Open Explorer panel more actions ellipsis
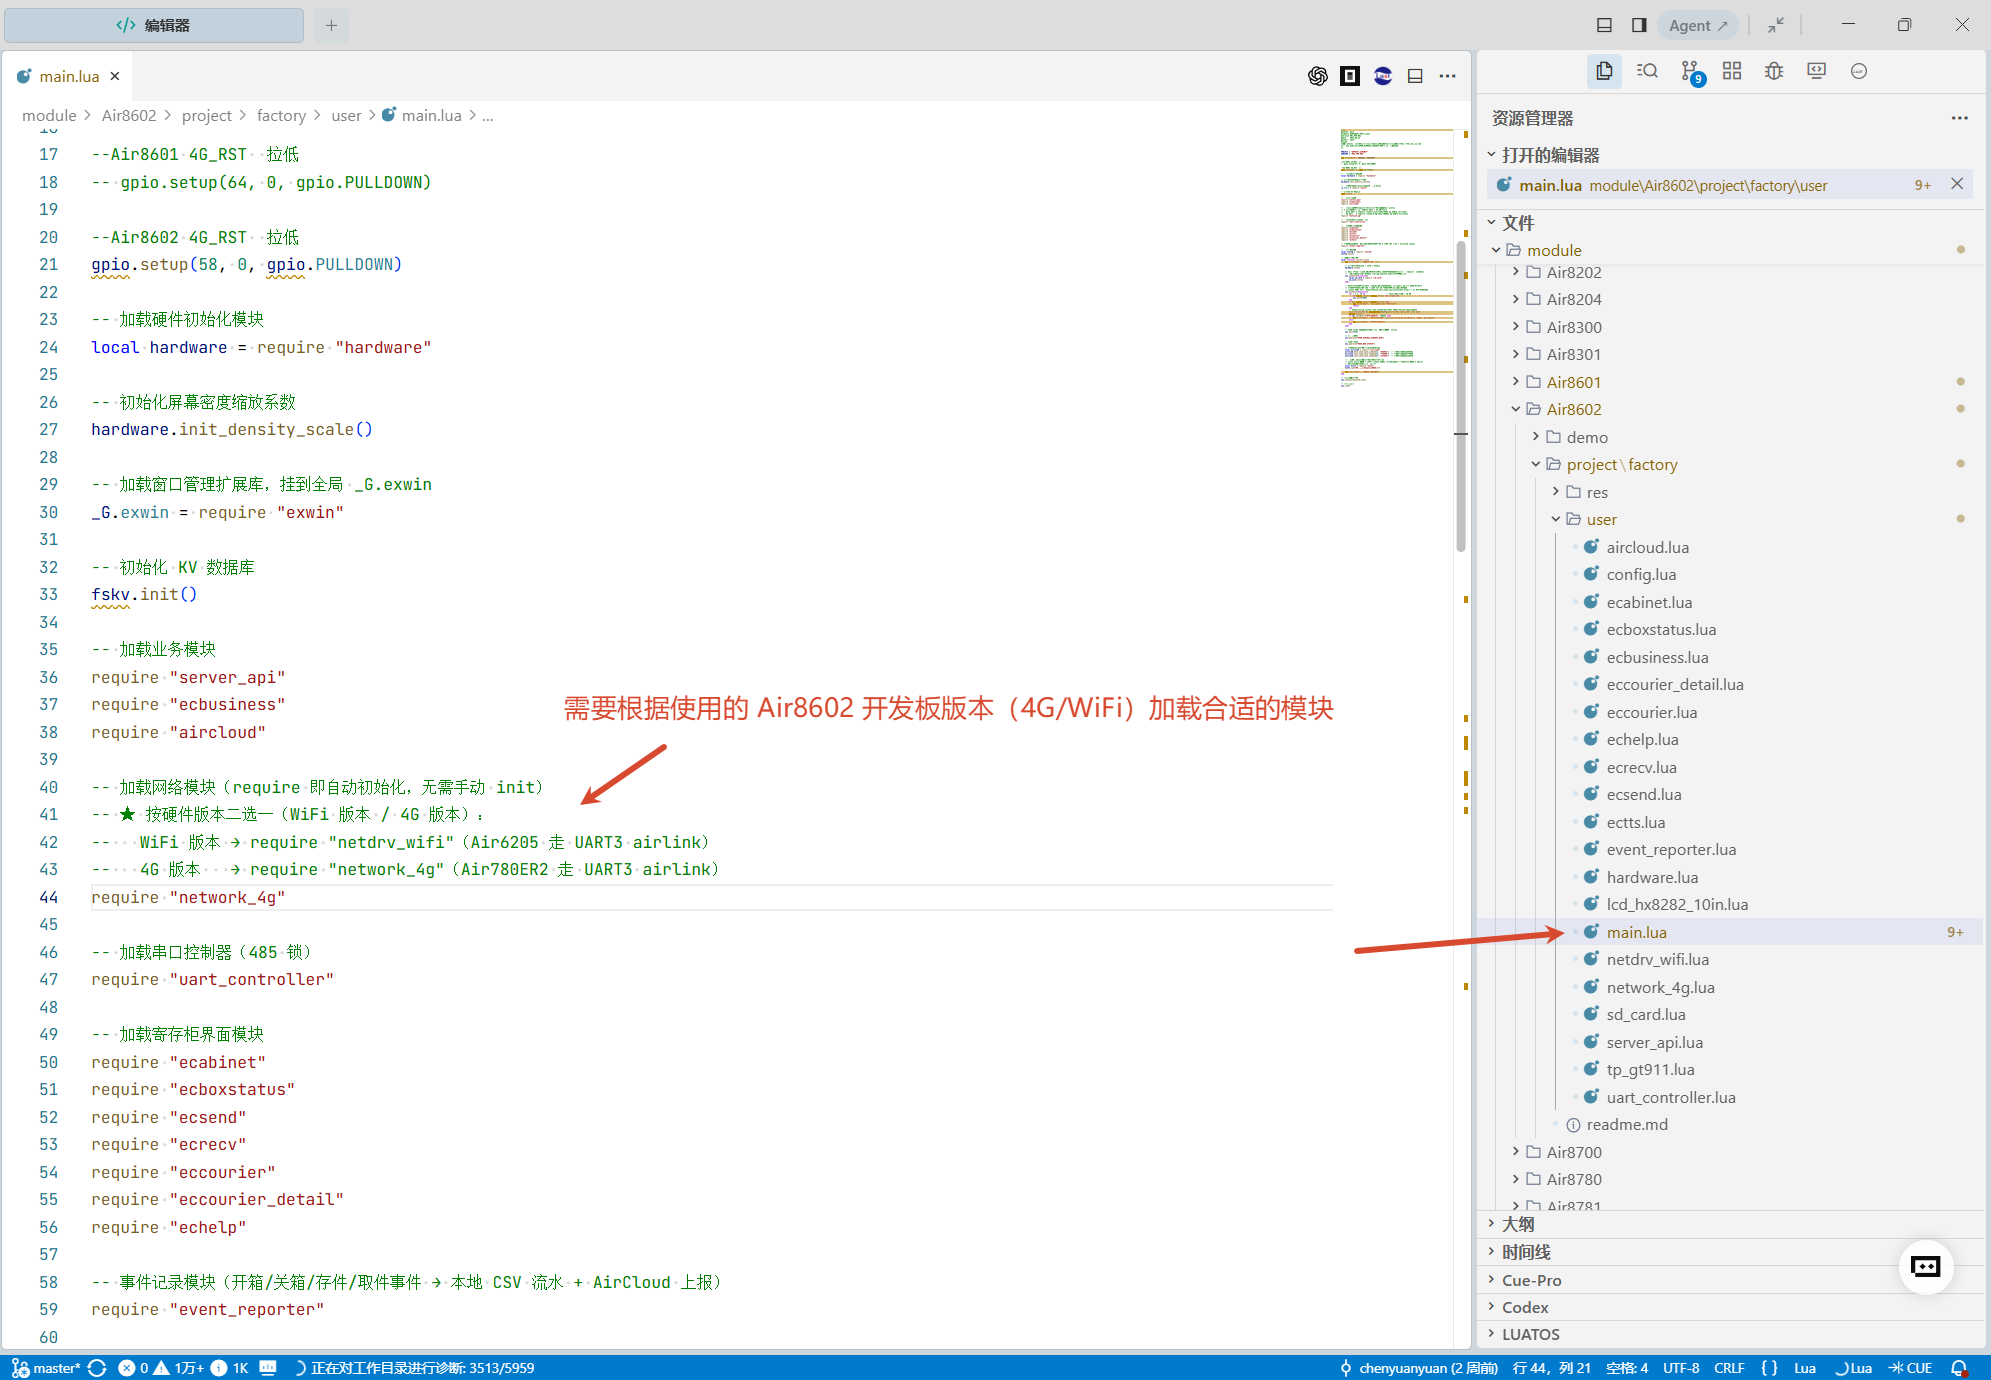The height and width of the screenshot is (1380, 1991). [1959, 118]
